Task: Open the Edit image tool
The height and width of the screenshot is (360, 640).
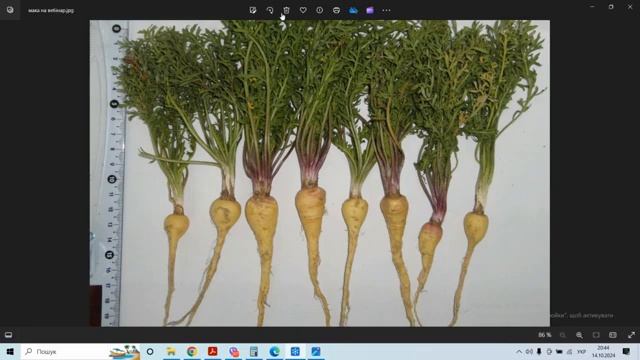Action: pyautogui.click(x=253, y=10)
